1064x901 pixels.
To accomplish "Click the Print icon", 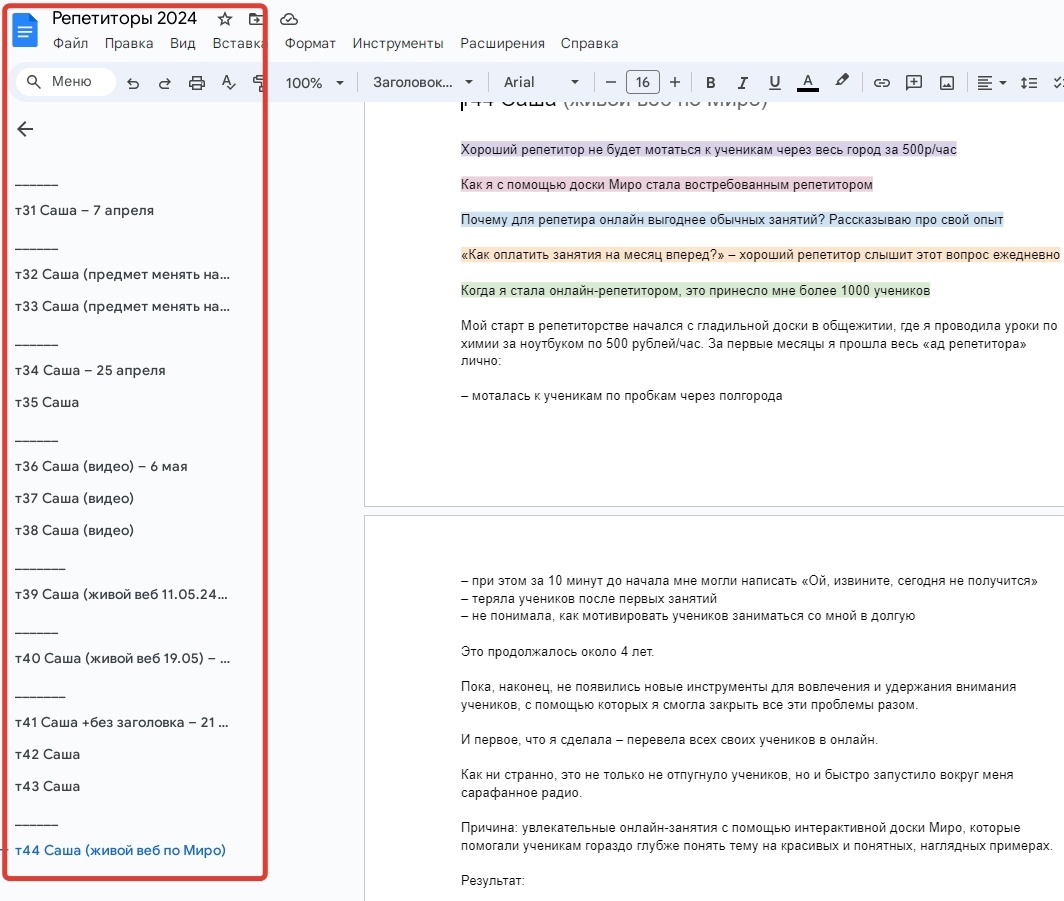I will click(x=197, y=83).
